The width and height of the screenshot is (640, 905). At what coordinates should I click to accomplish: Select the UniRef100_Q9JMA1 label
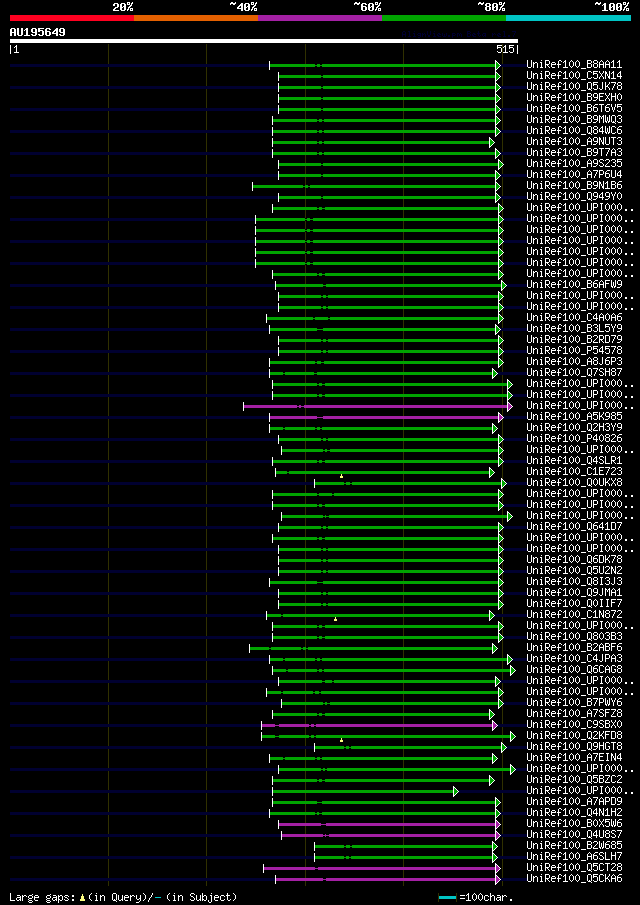pyautogui.click(x=574, y=593)
